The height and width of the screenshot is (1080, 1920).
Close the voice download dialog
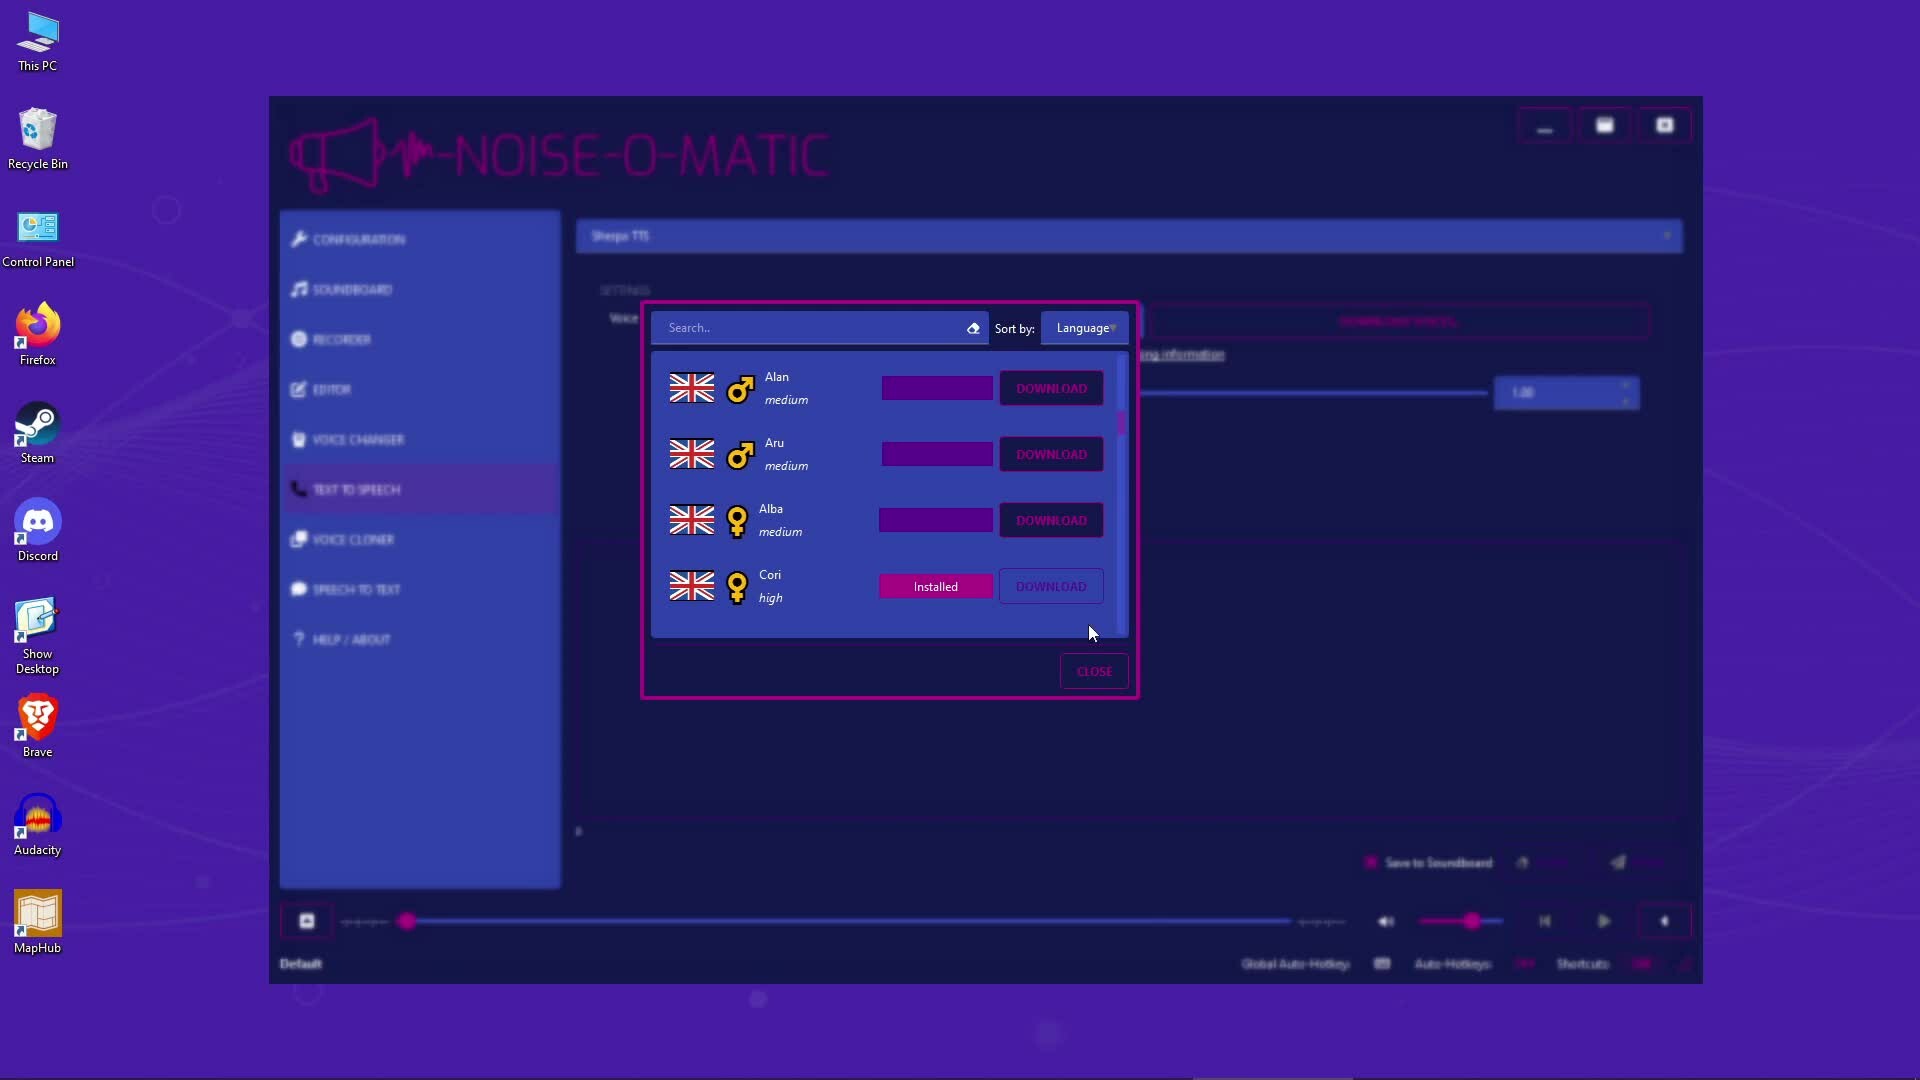(x=1094, y=671)
